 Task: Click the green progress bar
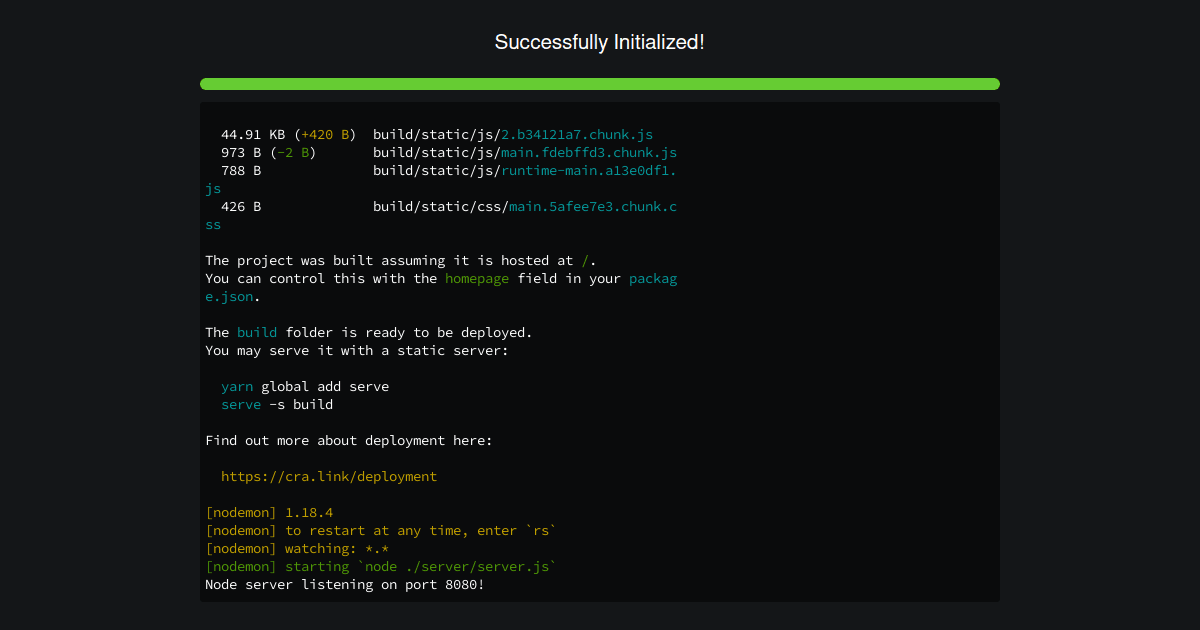tap(600, 84)
